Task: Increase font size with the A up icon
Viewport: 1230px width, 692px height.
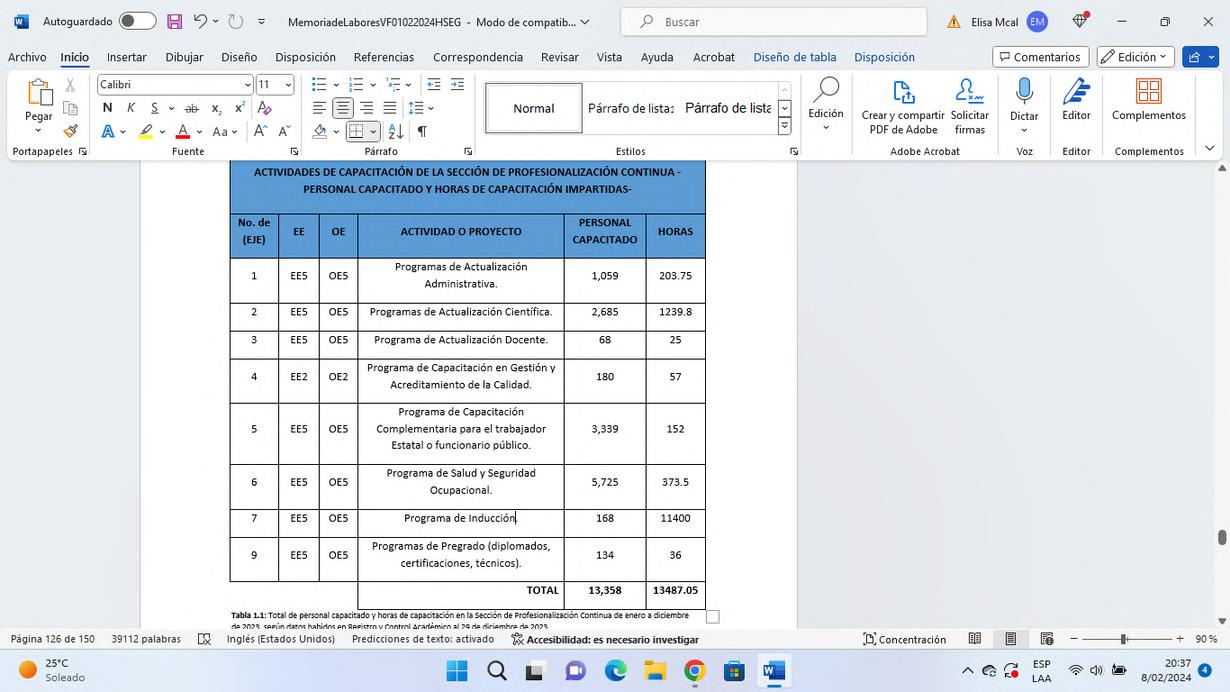Action: (260, 131)
